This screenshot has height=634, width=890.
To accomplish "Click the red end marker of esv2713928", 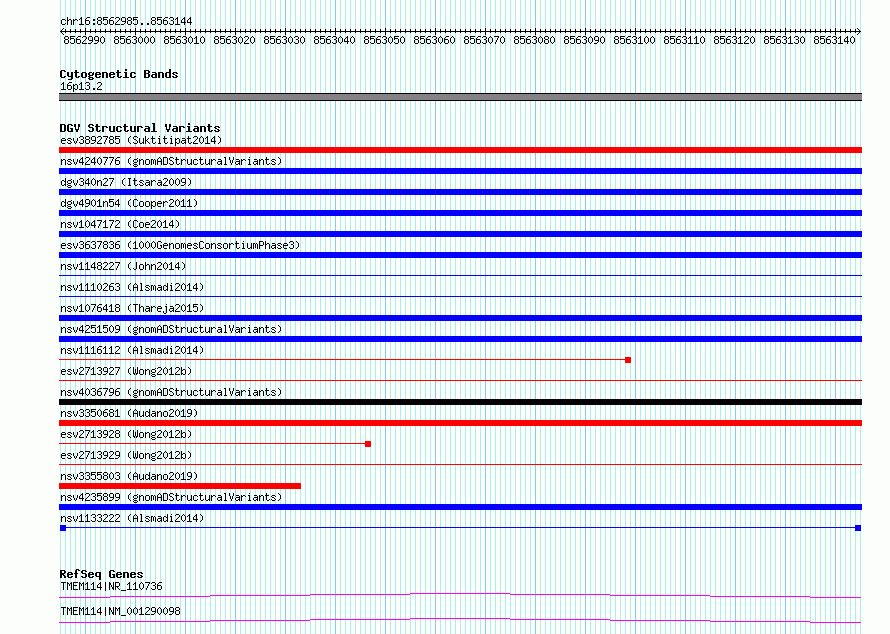I will (368, 444).
